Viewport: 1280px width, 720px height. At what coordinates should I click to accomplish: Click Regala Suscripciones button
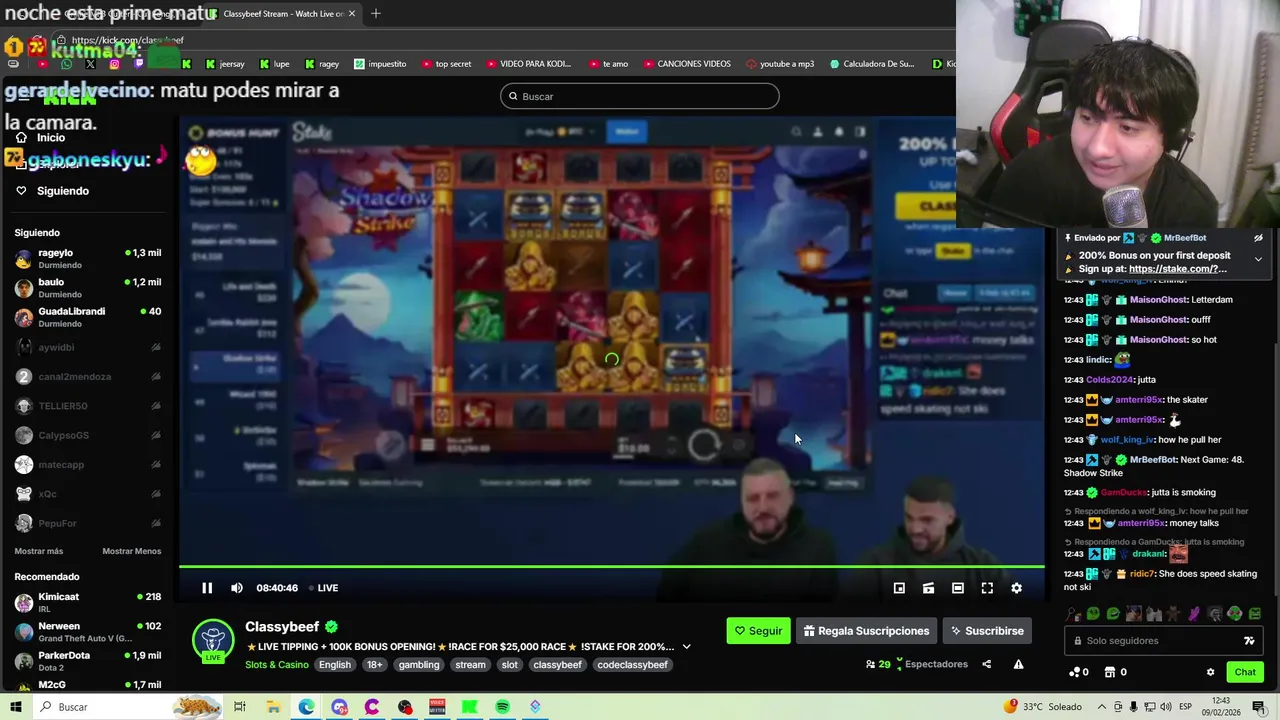[x=866, y=631]
